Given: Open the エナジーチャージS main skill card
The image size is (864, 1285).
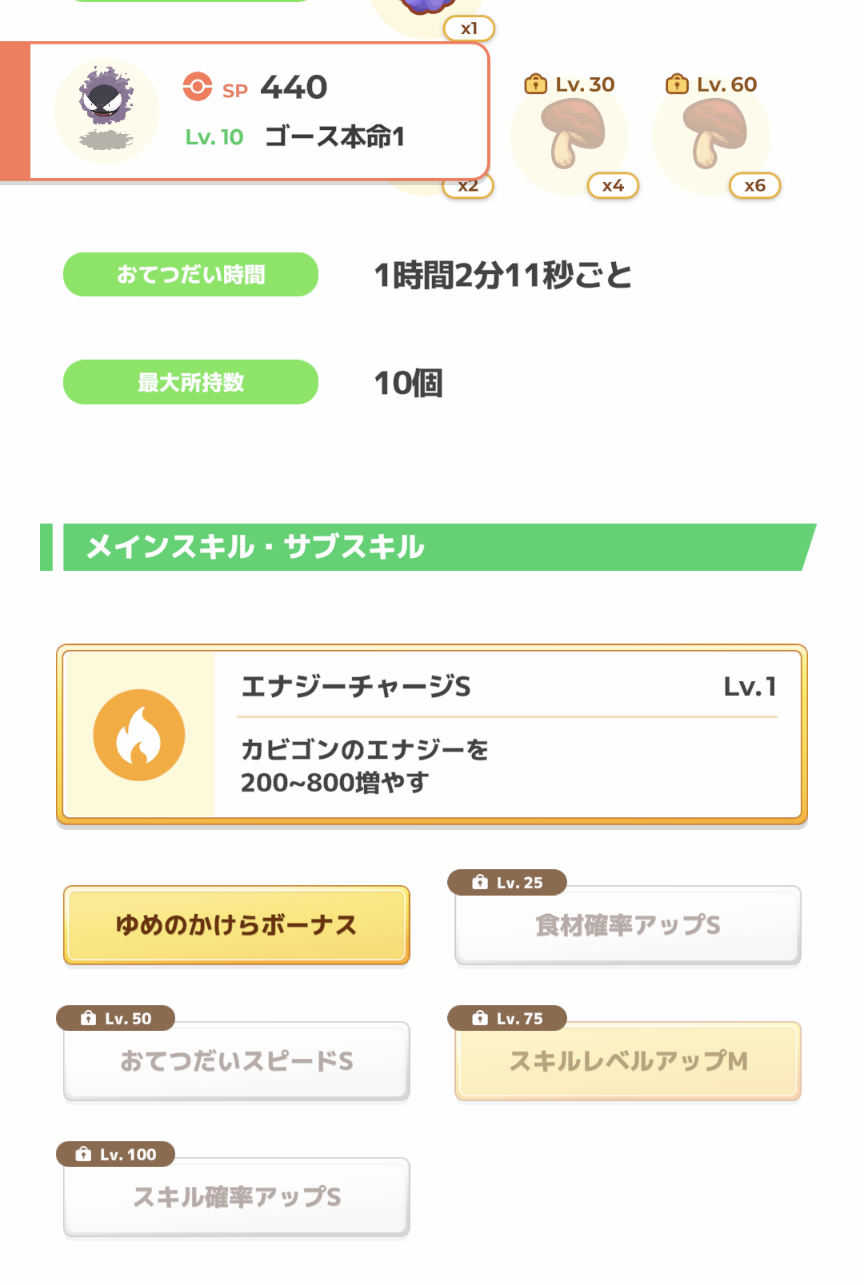Looking at the screenshot, I should [x=432, y=735].
